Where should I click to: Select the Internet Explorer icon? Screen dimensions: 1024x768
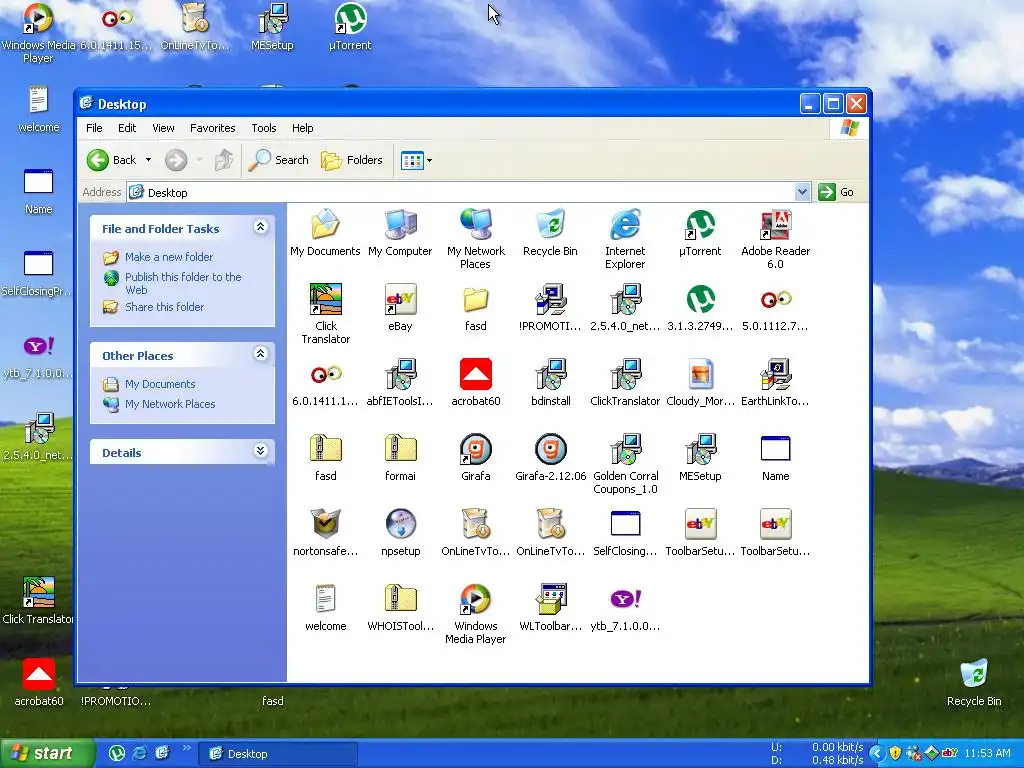(625, 225)
